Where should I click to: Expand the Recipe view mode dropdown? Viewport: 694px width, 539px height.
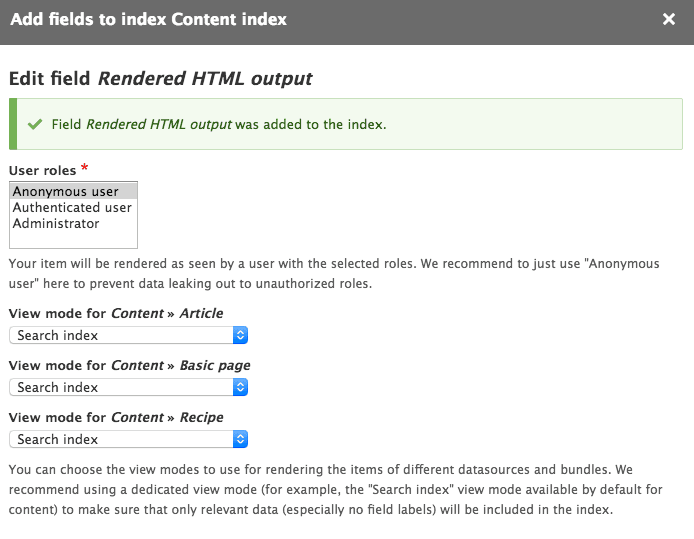coord(128,439)
